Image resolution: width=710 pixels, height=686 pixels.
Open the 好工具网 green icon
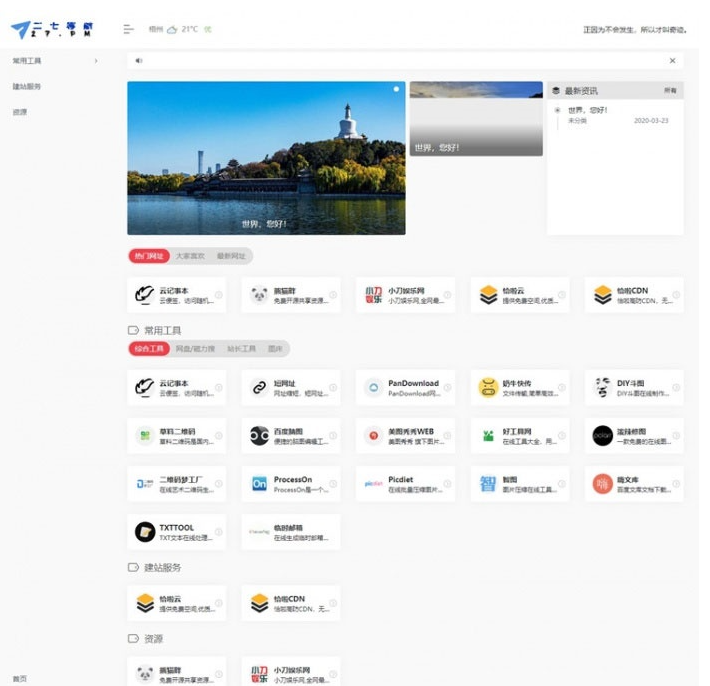(x=489, y=436)
